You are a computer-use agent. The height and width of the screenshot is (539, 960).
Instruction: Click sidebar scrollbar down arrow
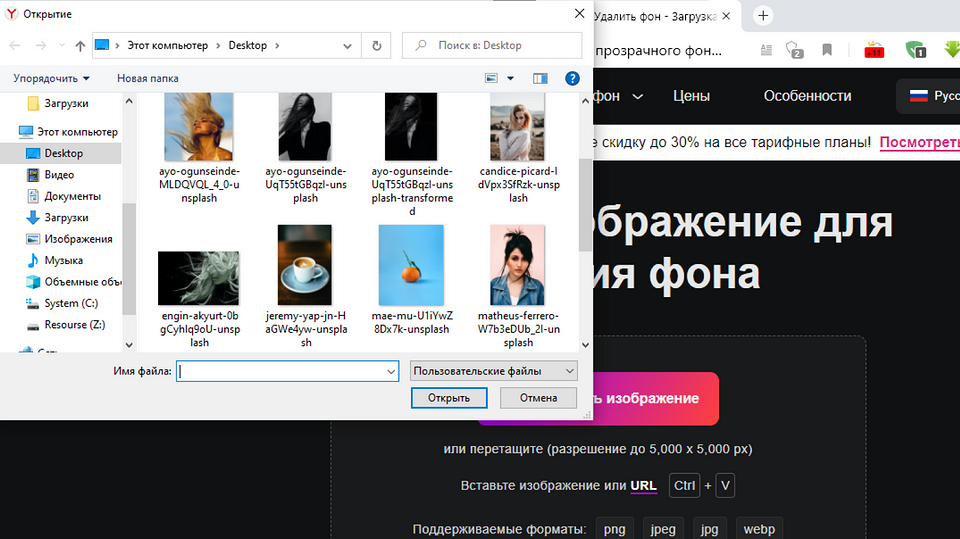coord(129,345)
